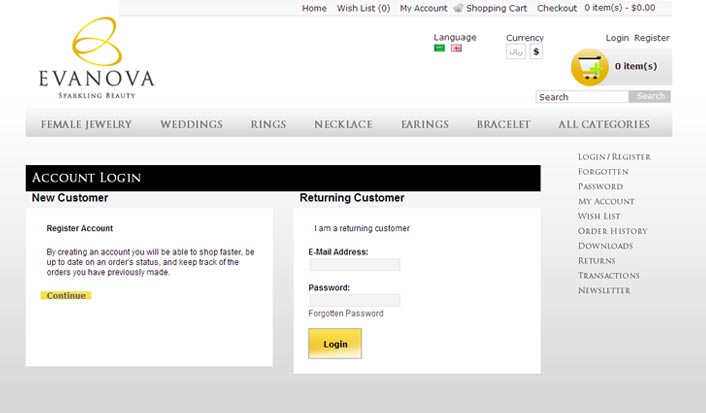Focus the Password field

(x=355, y=300)
